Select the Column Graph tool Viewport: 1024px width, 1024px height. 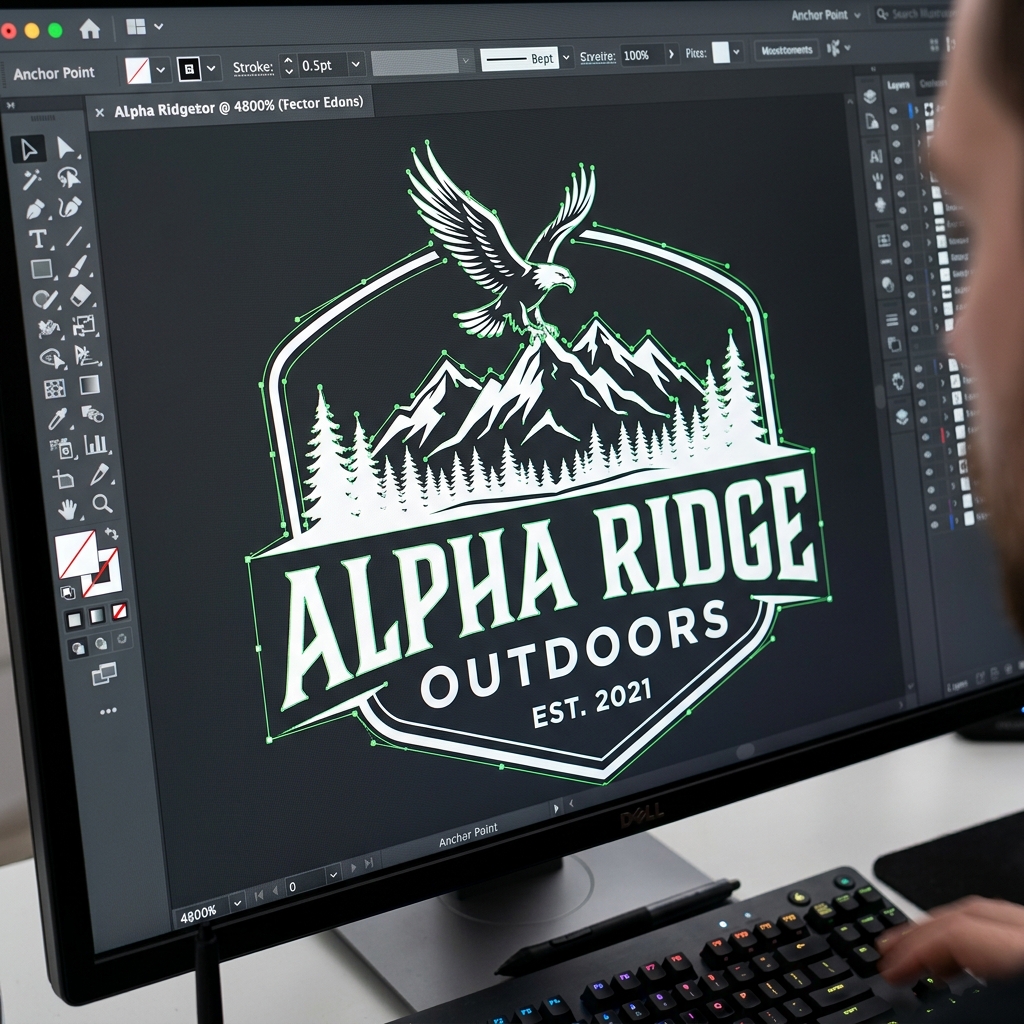pyautogui.click(x=96, y=445)
